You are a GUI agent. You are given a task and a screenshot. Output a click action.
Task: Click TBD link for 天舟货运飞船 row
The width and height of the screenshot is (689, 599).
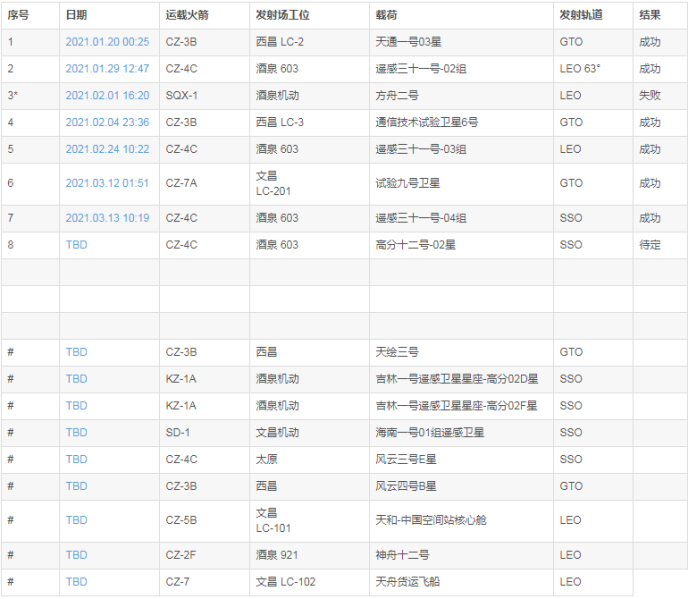(76, 582)
